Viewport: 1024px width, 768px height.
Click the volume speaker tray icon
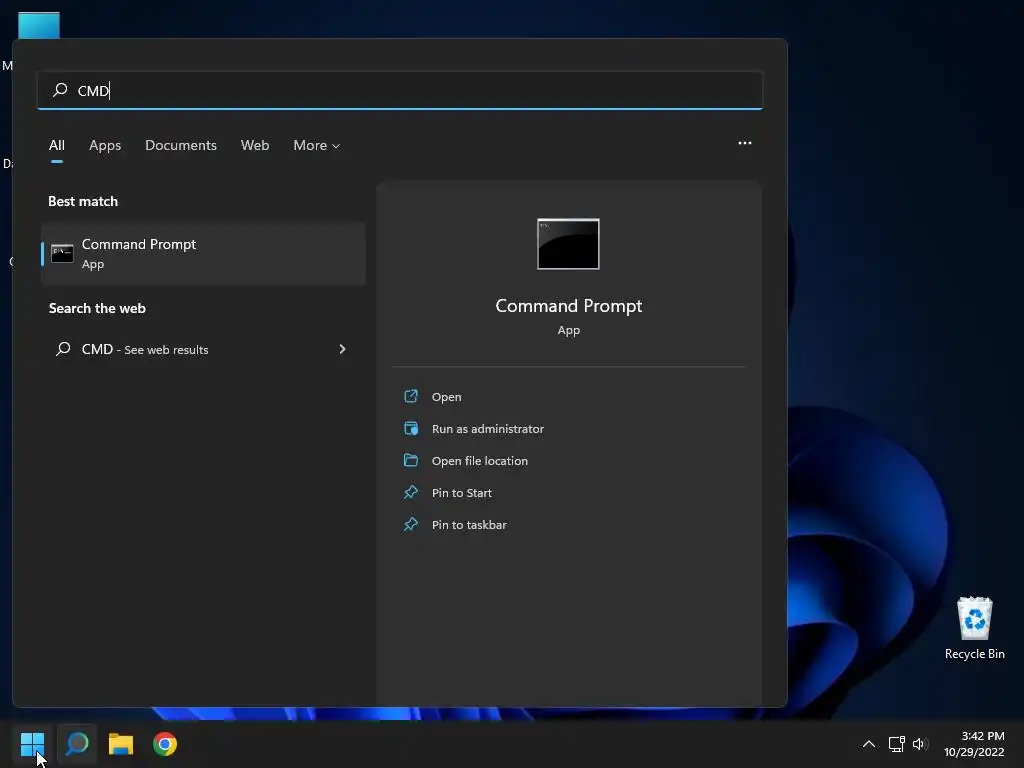(920, 744)
